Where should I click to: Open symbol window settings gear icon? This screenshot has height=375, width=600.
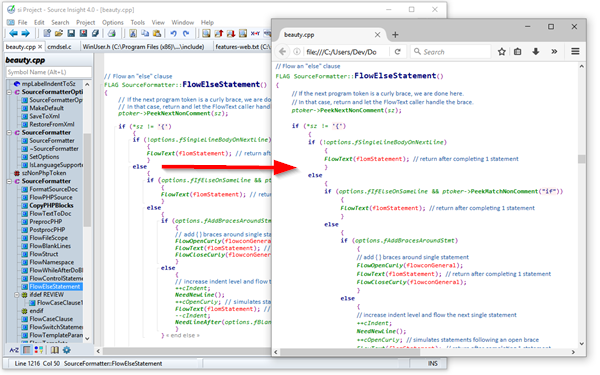pos(67,350)
